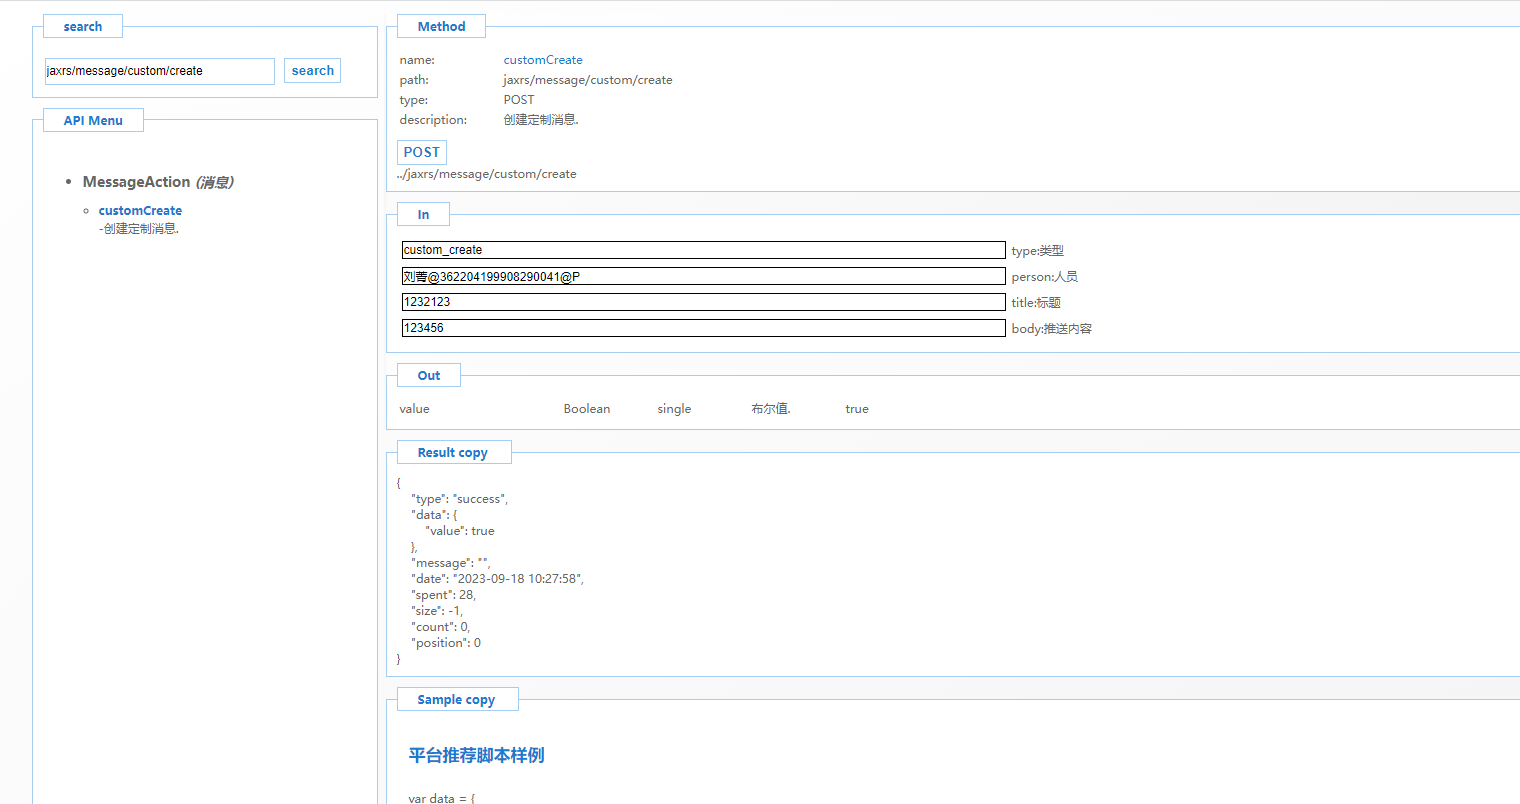1520x804 pixels.
Task: Click the 创建定制消息. description value in Method
Action: [541, 120]
